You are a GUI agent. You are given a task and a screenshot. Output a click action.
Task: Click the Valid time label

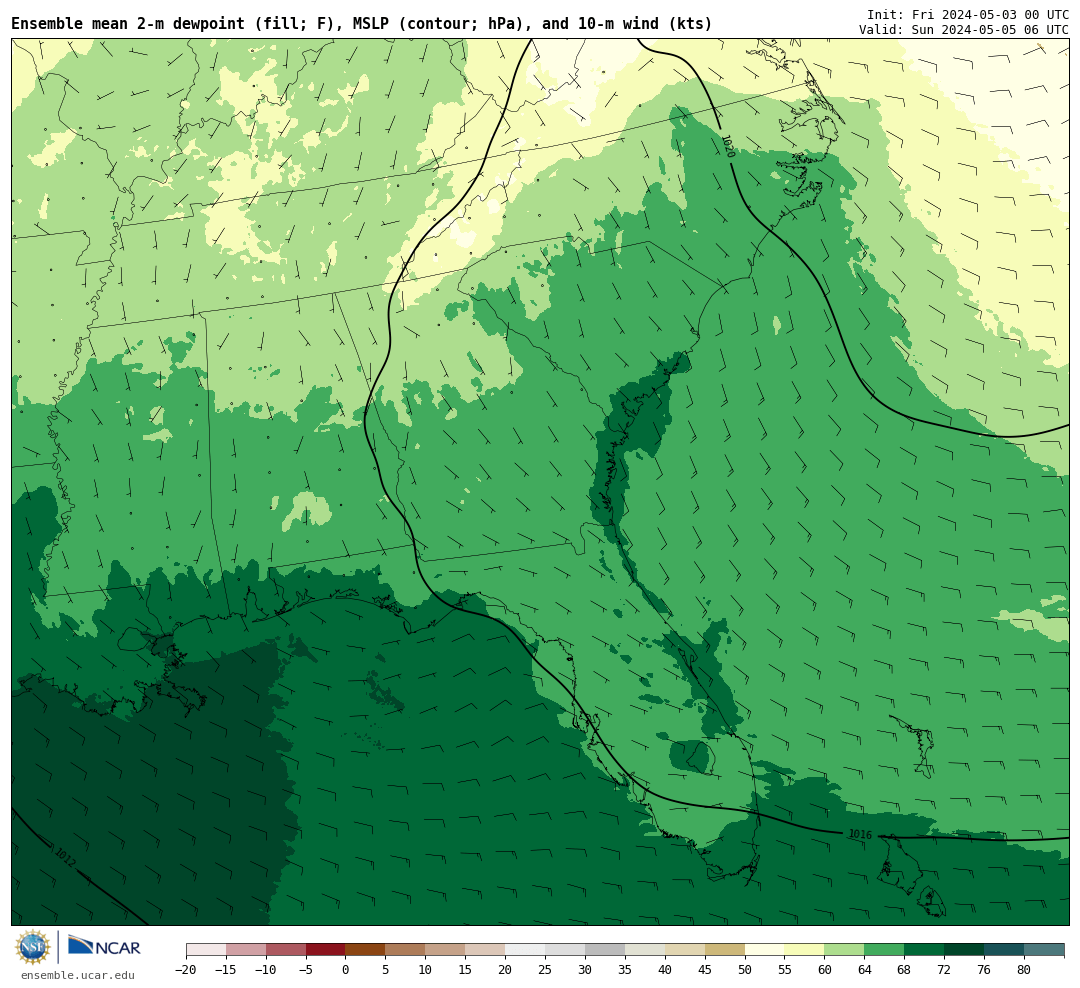(964, 30)
